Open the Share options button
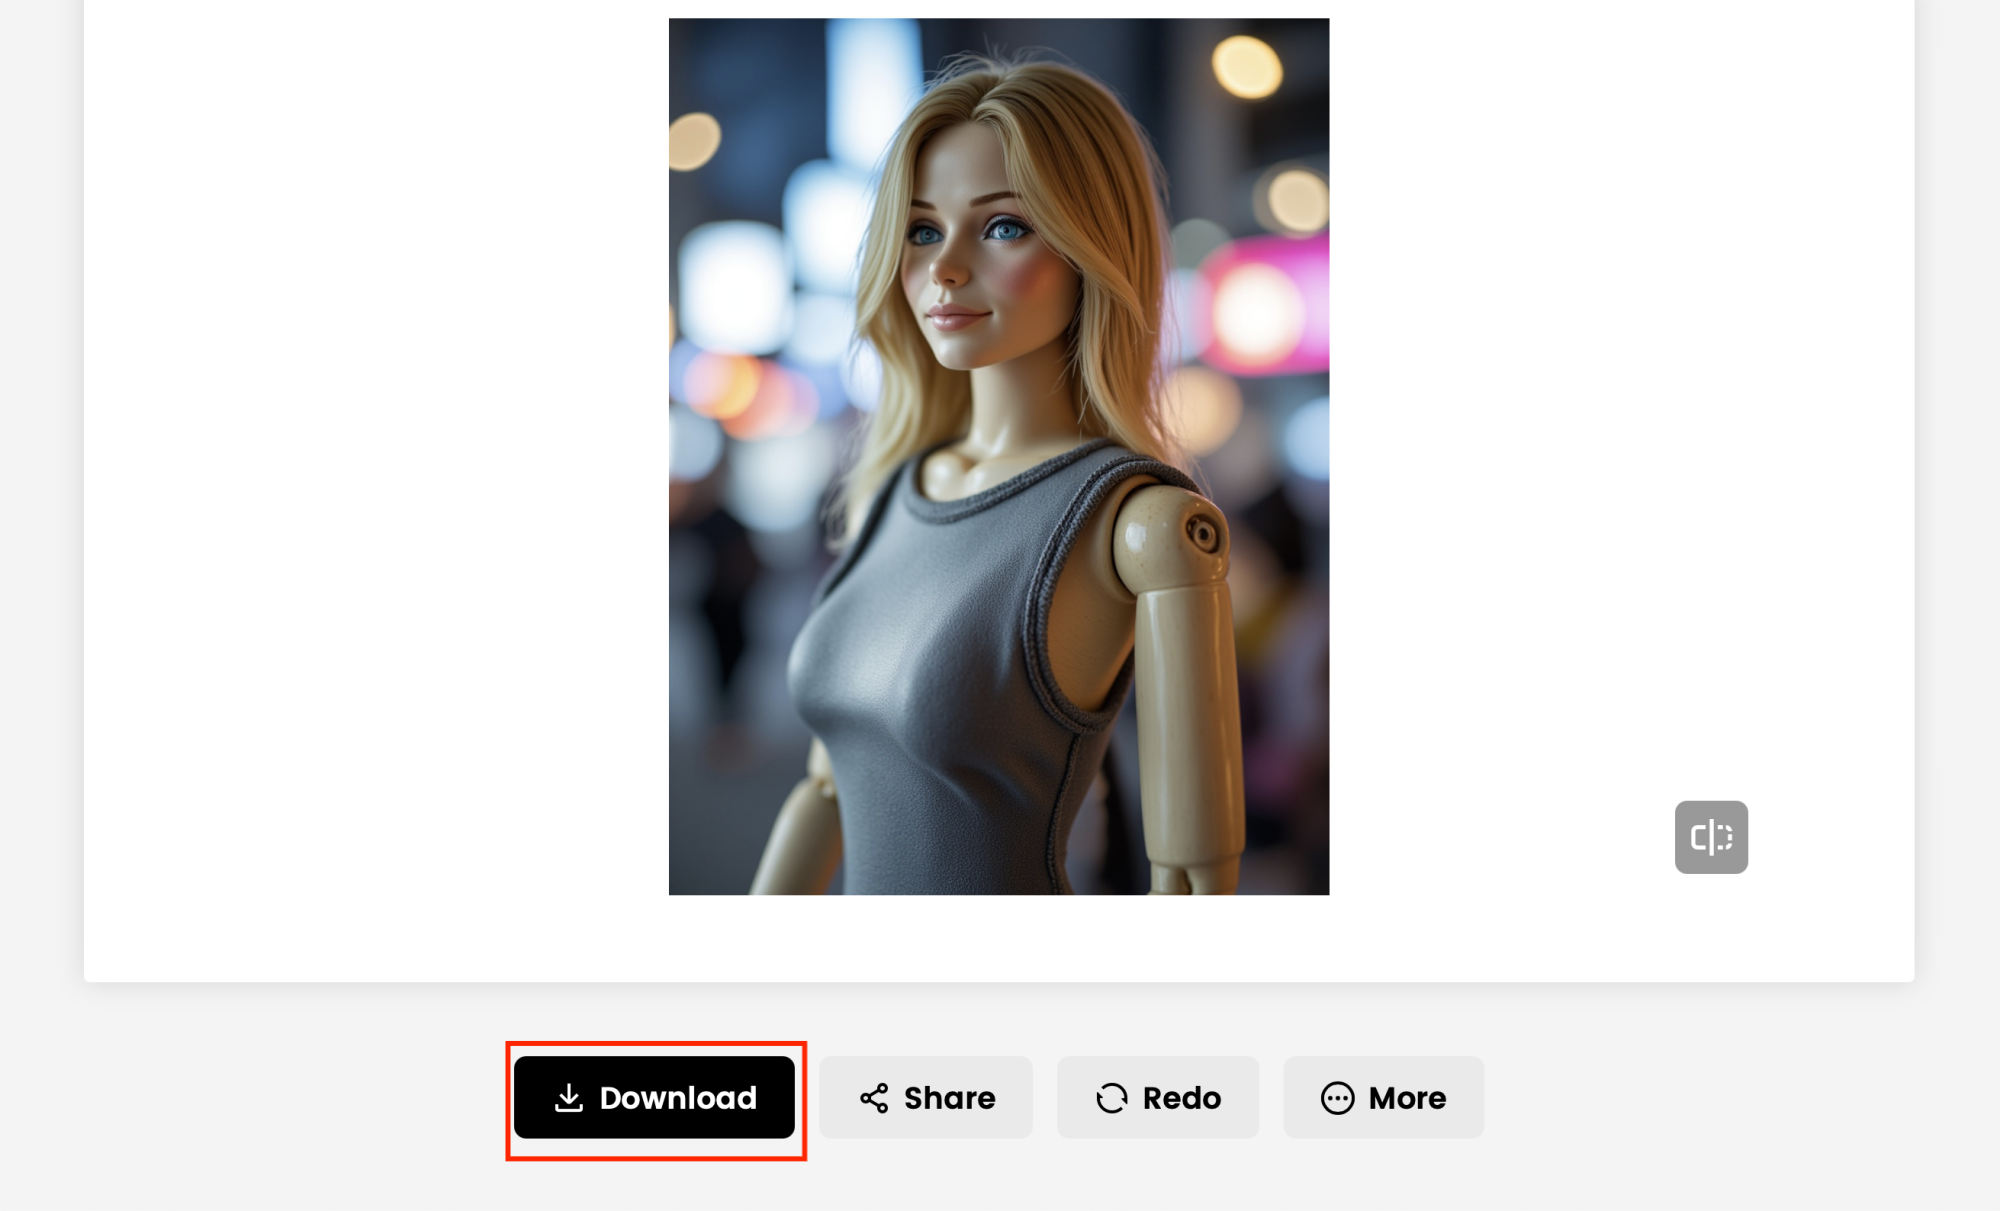 (926, 1098)
